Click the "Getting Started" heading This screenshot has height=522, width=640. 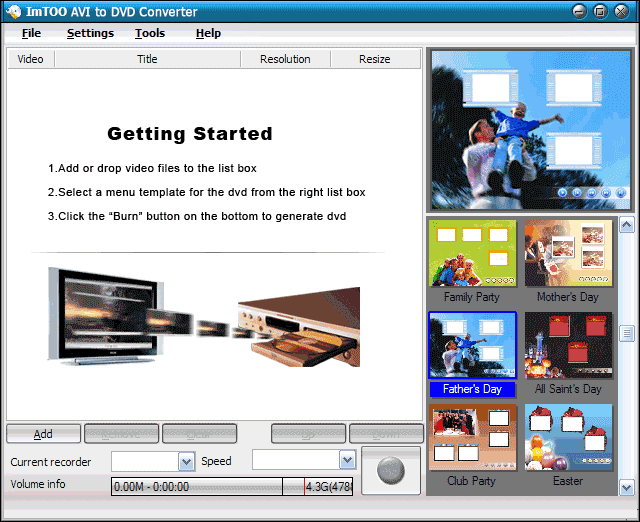pyautogui.click(x=190, y=134)
